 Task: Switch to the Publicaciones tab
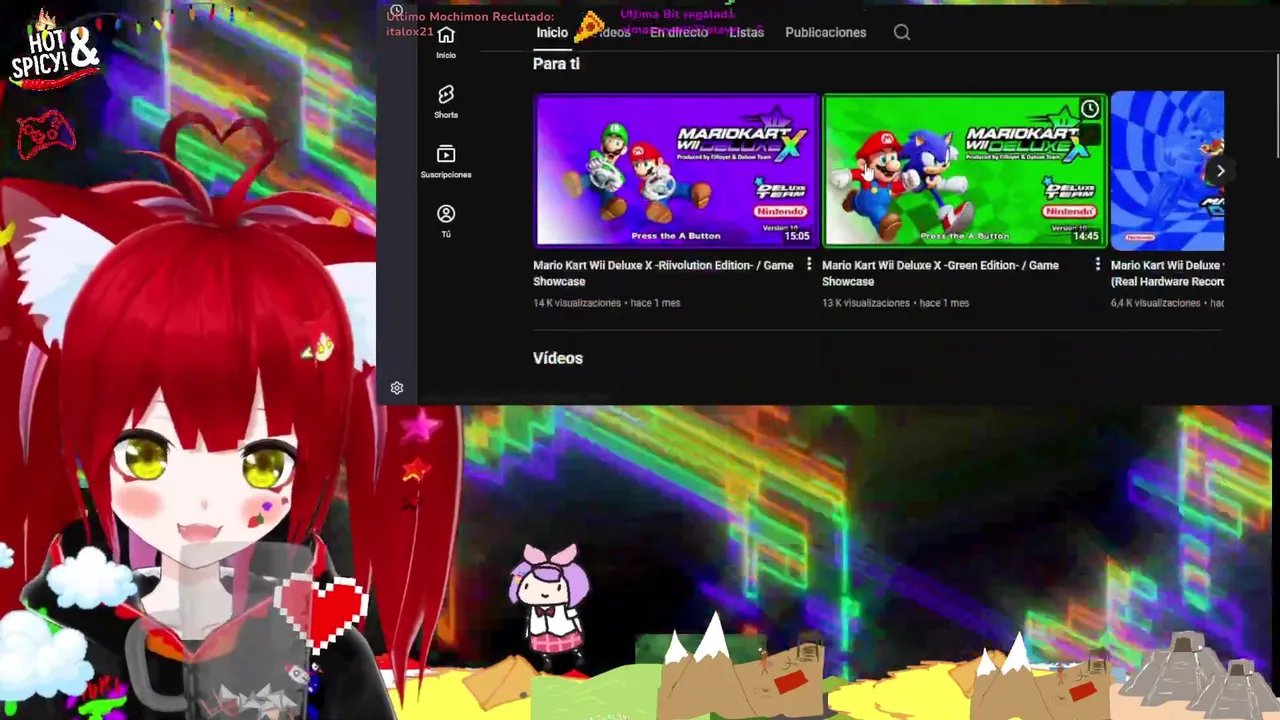826,33
